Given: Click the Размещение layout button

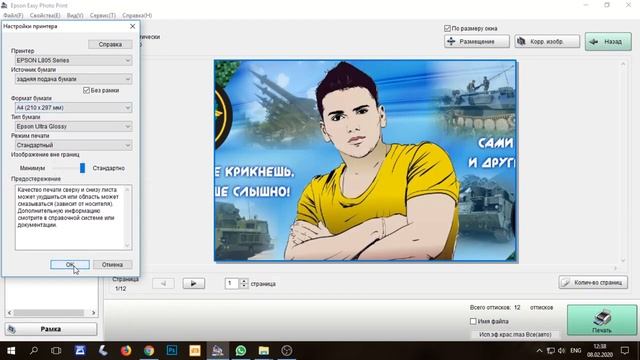Looking at the screenshot, I should pyautogui.click(x=477, y=41).
